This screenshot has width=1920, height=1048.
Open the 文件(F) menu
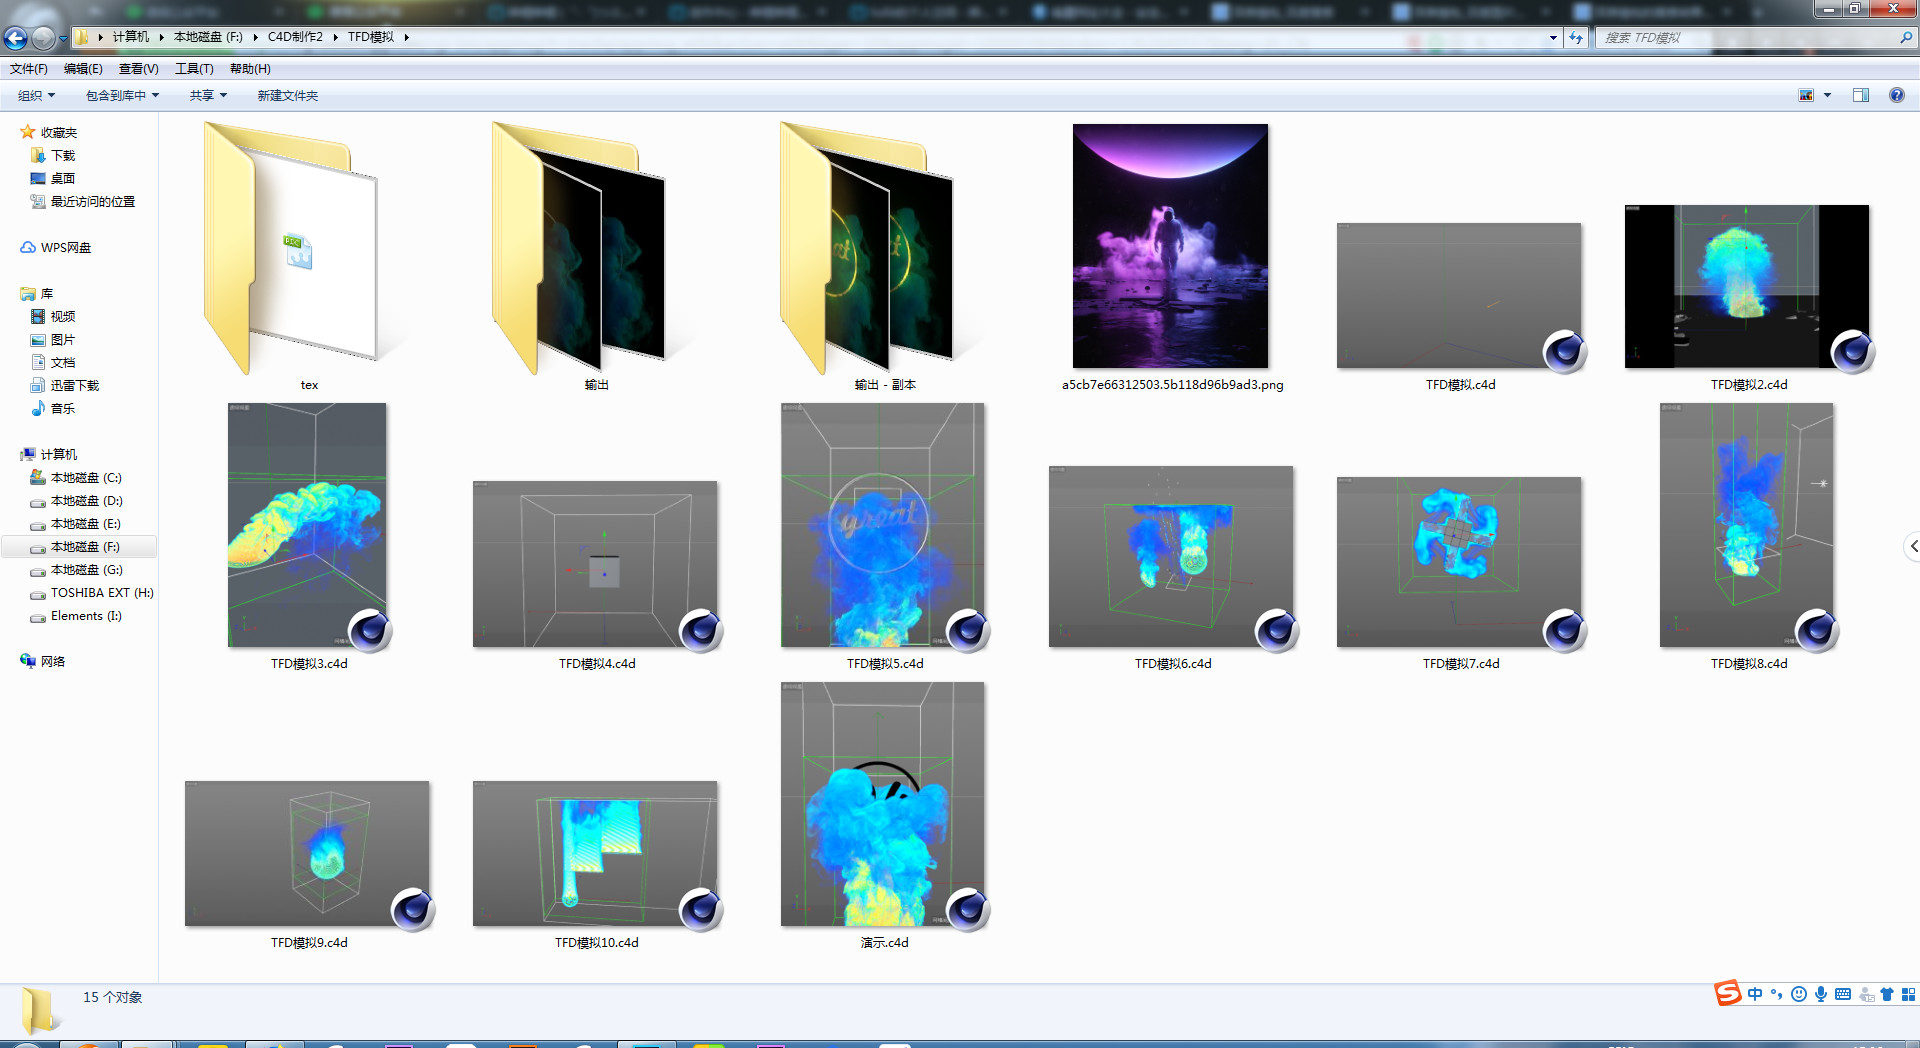tap(29, 69)
